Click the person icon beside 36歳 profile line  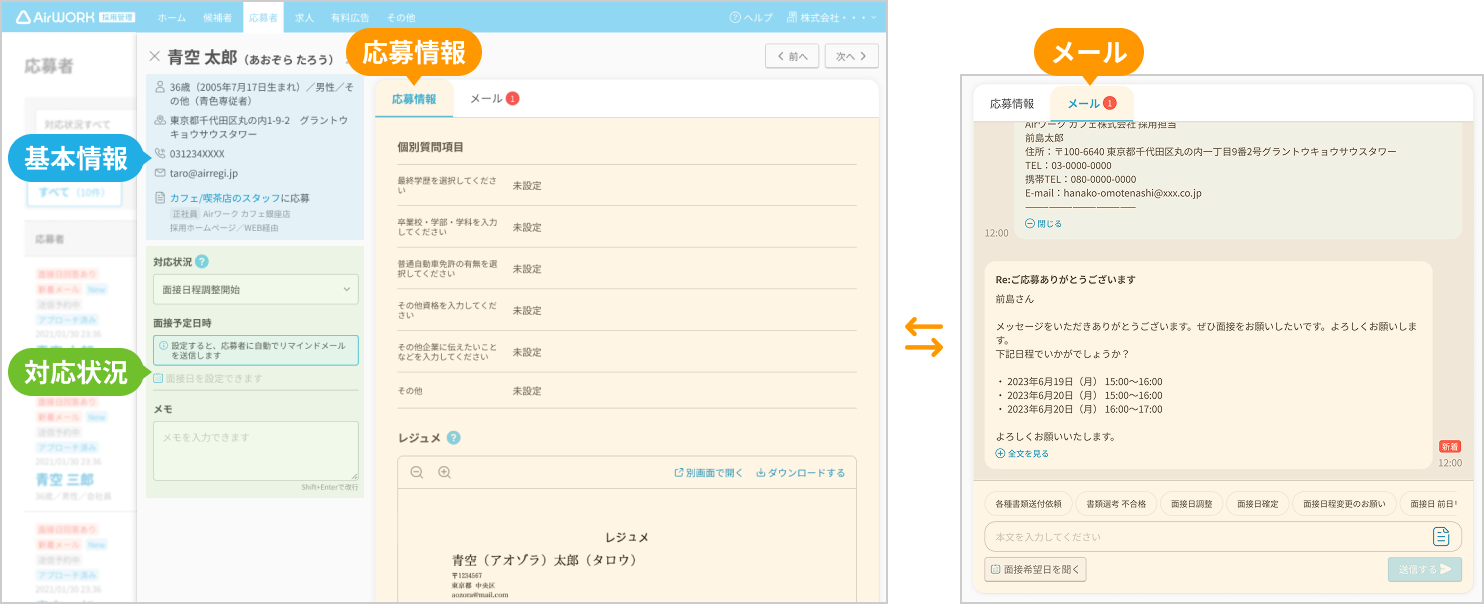(160, 88)
